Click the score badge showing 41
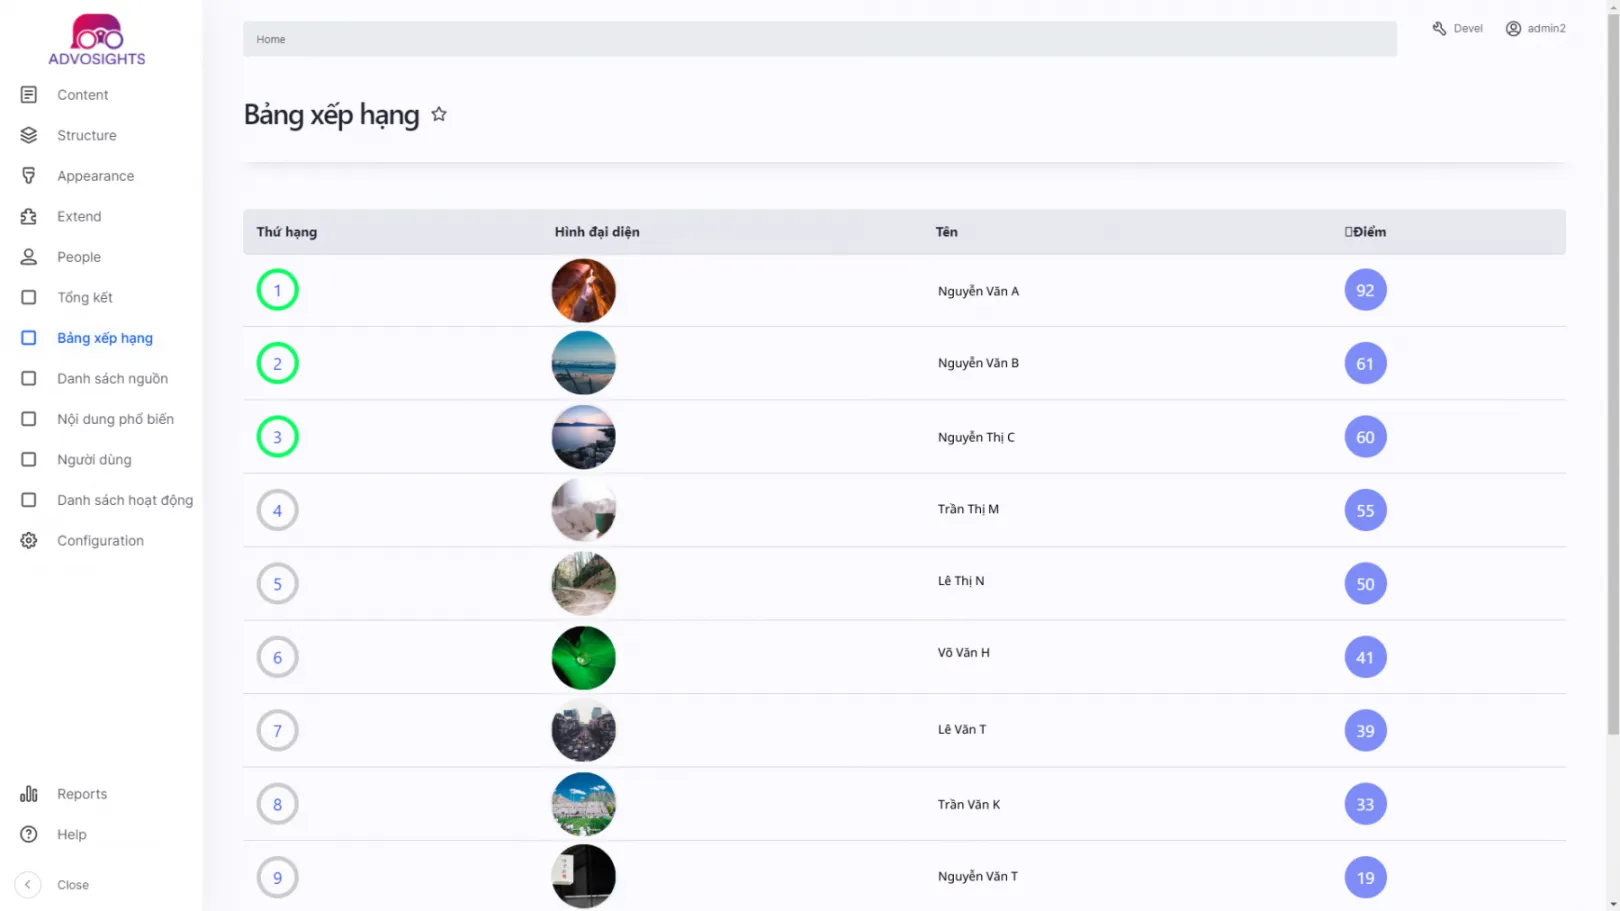Viewport: 1620px width, 911px height. click(x=1365, y=657)
